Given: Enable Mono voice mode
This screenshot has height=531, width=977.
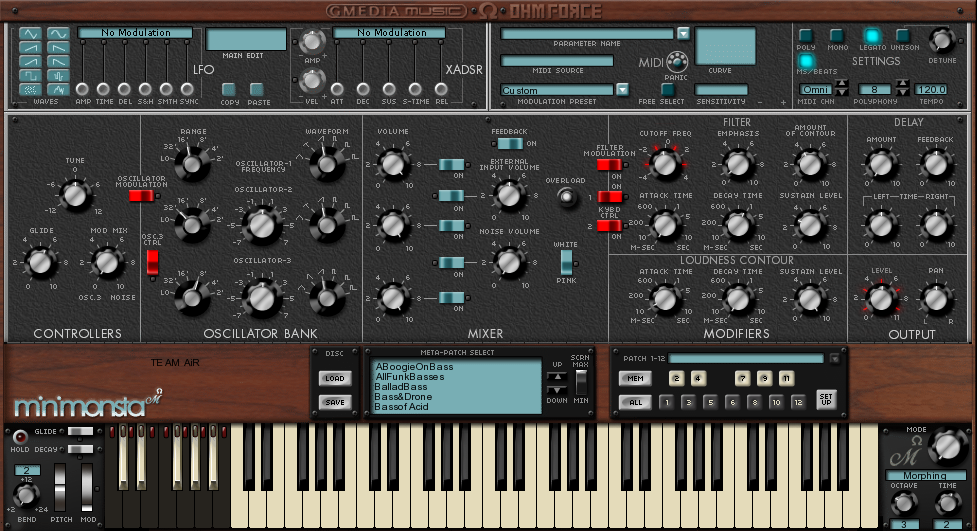Looking at the screenshot, I should 837,35.
